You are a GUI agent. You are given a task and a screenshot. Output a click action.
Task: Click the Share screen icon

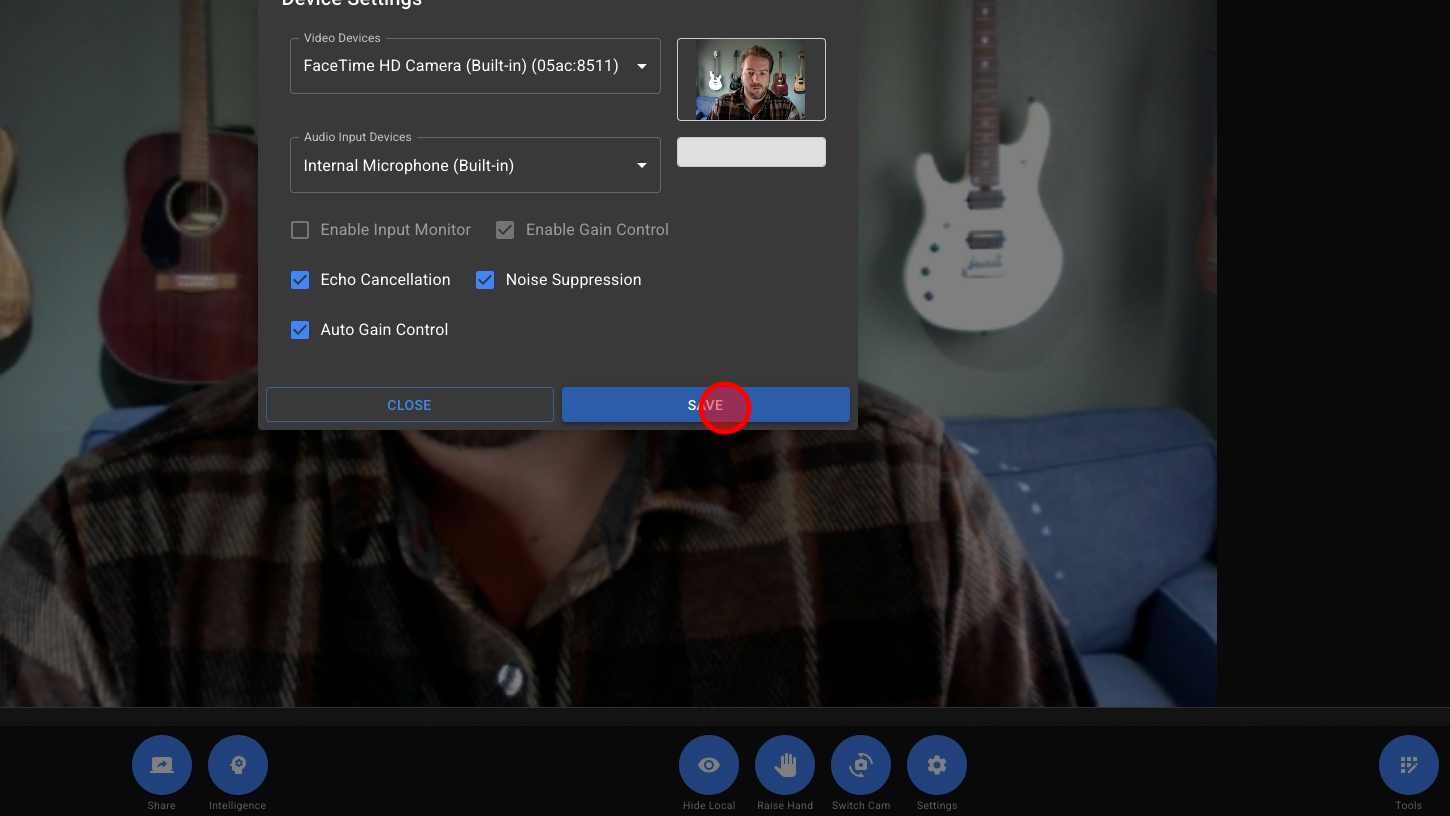coord(161,765)
